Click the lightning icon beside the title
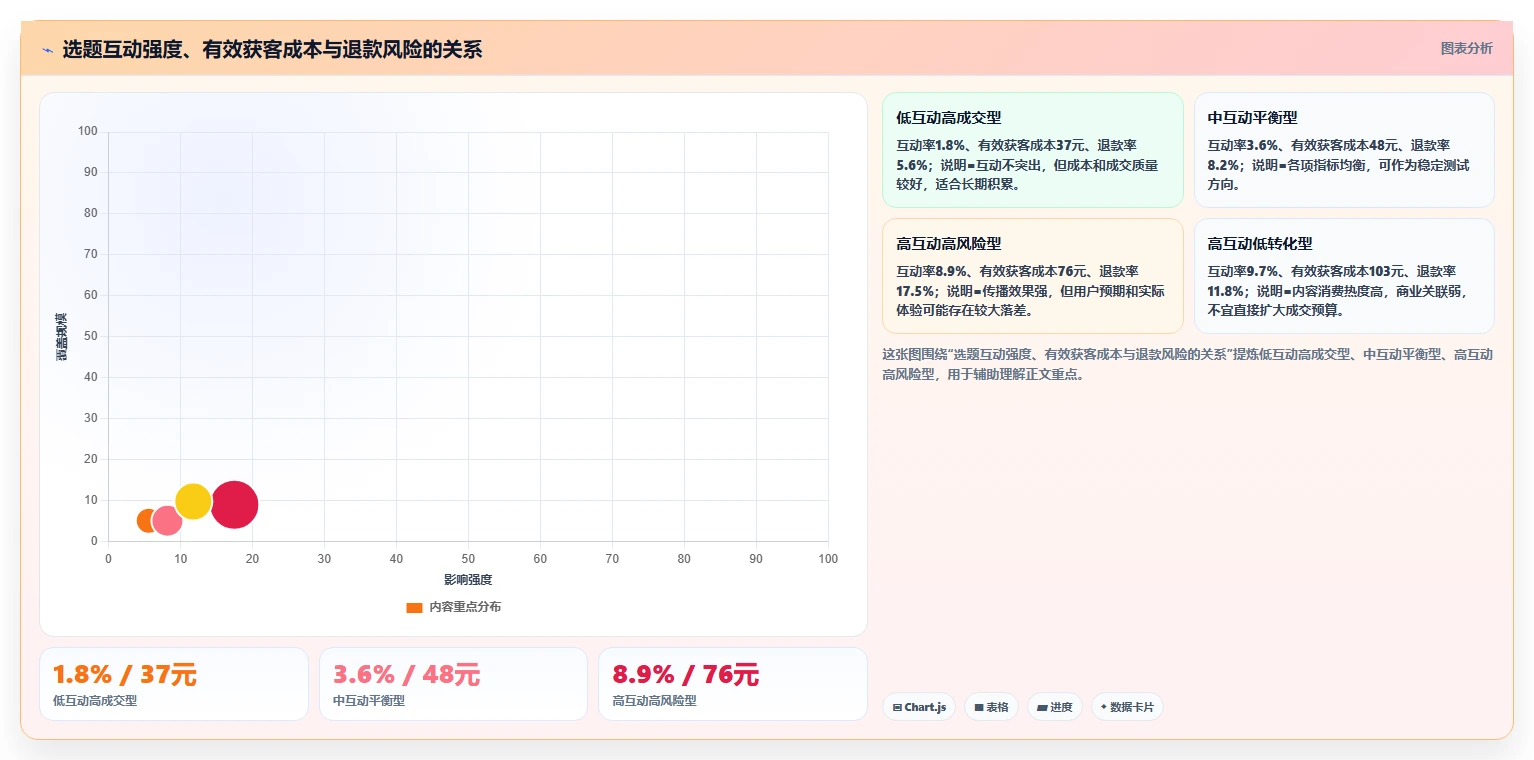 (x=47, y=50)
